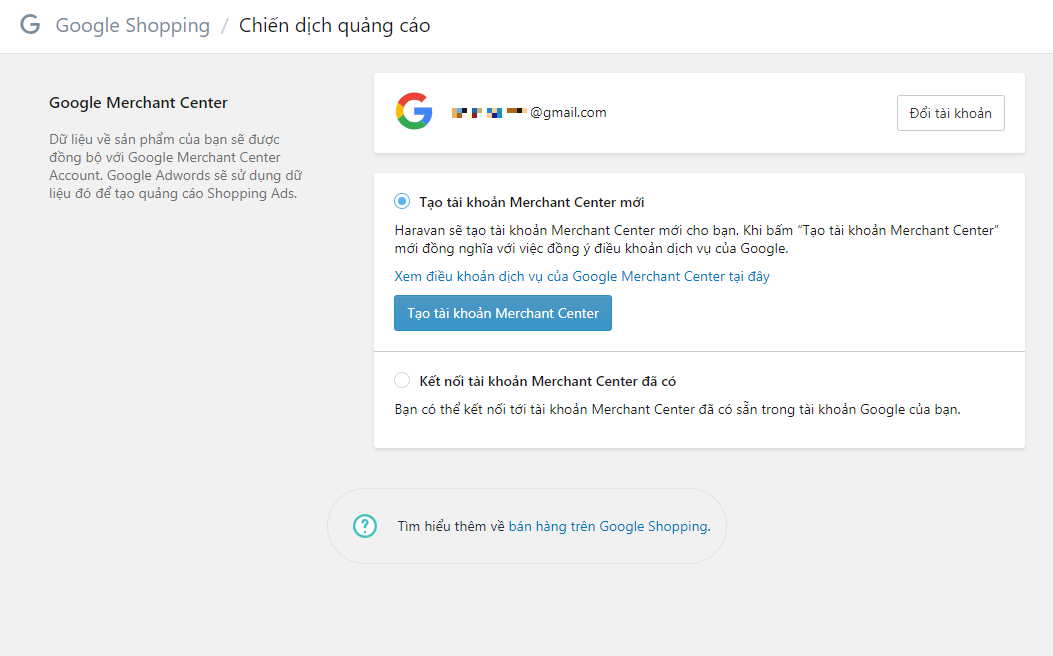1053x656 pixels.
Task: Click the gray Google G header icon
Action: pos(30,25)
